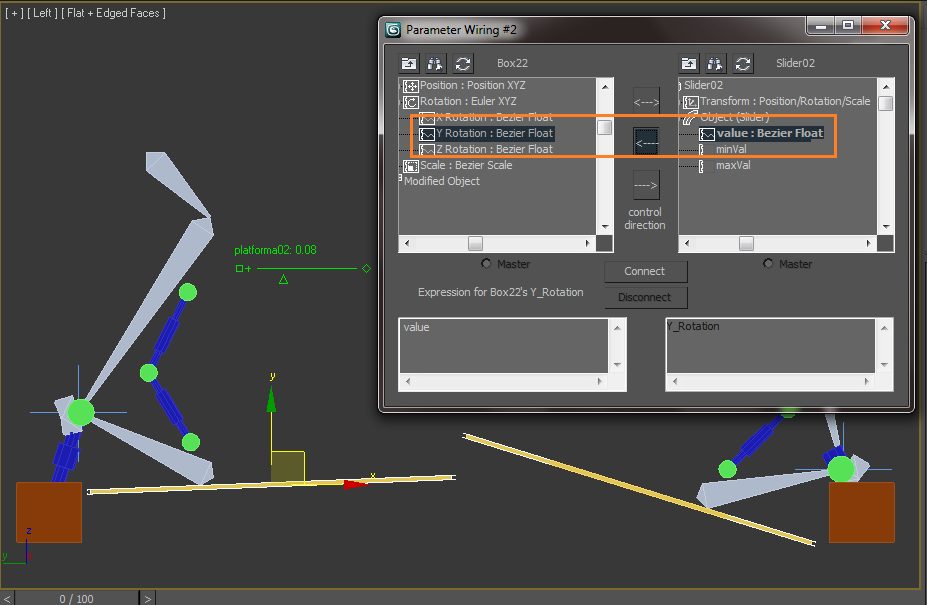Click the Box22 expression field containing value
This screenshot has height=605, width=927.
point(504,346)
